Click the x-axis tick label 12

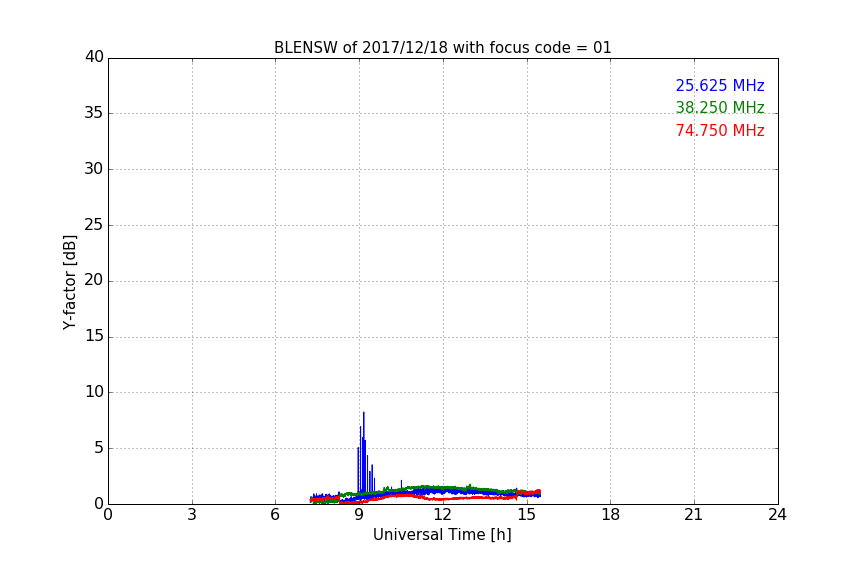click(443, 515)
